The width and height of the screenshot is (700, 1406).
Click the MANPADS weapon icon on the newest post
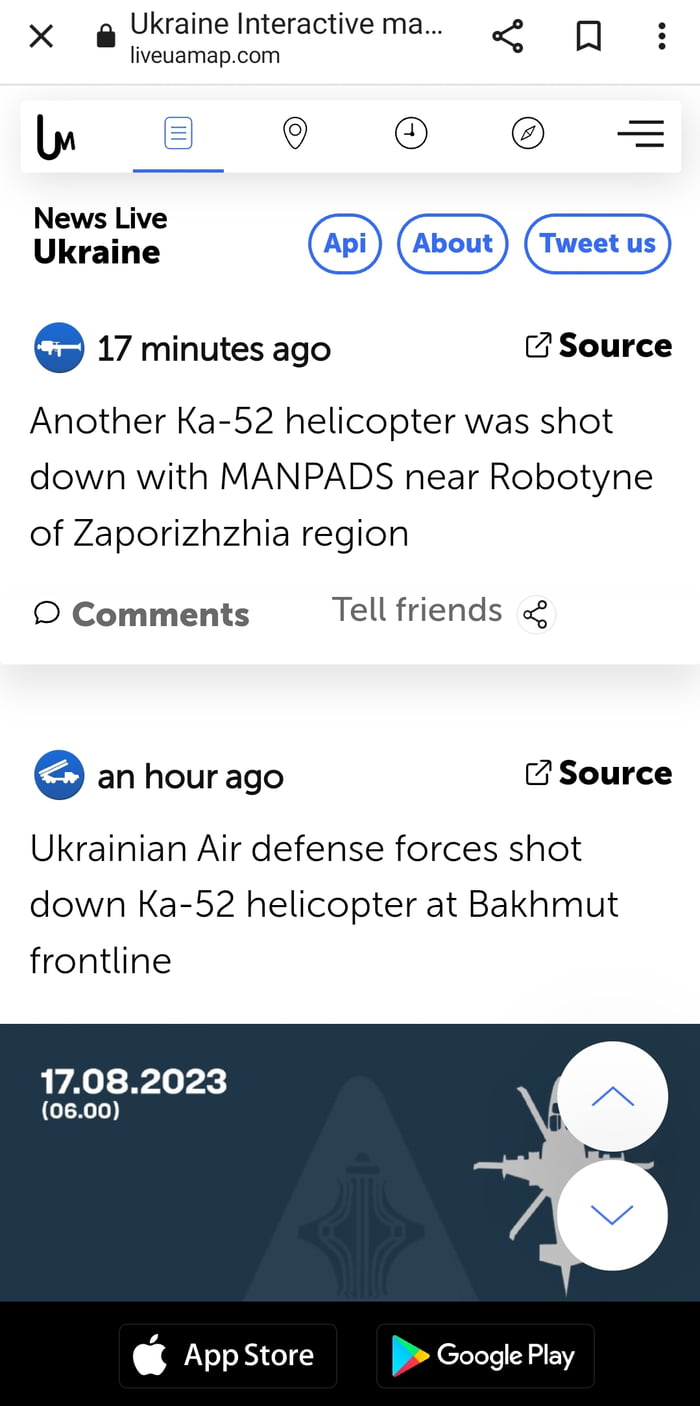59,348
